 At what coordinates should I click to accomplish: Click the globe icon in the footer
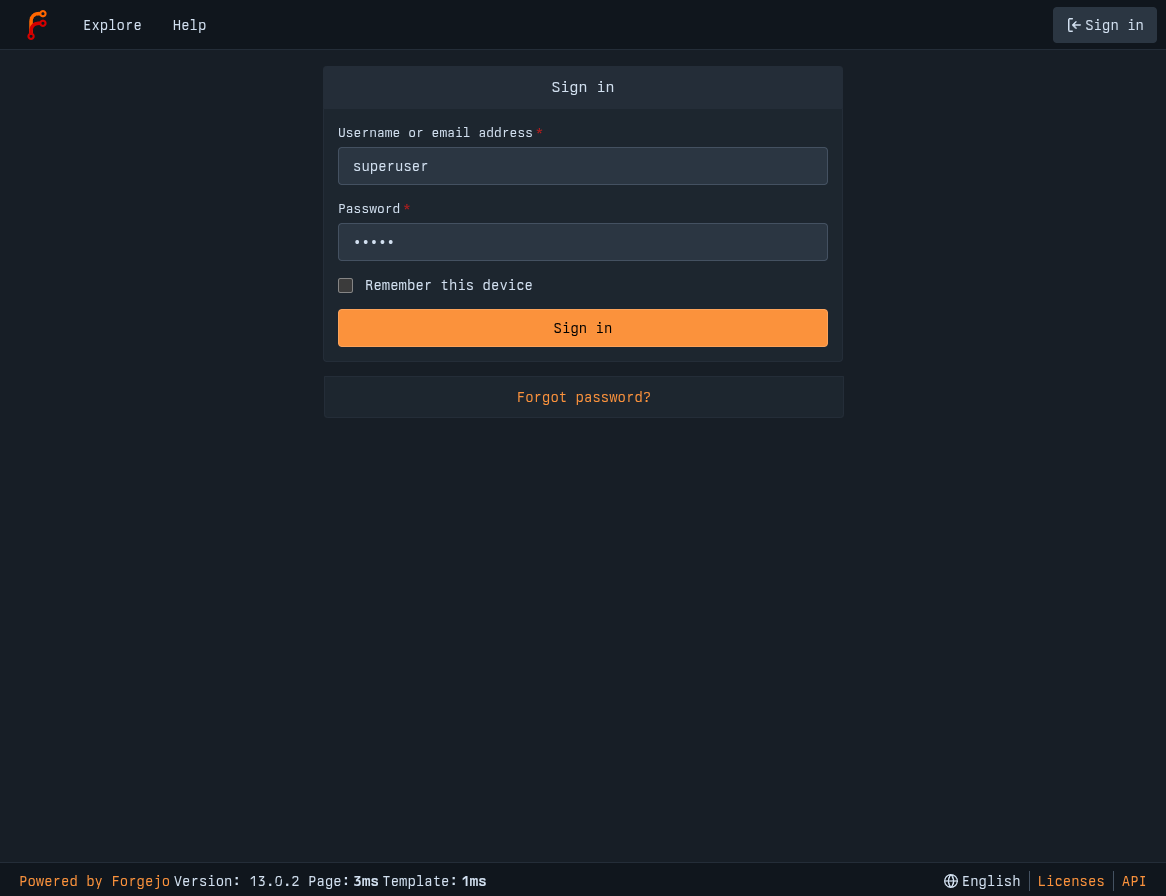coord(951,881)
